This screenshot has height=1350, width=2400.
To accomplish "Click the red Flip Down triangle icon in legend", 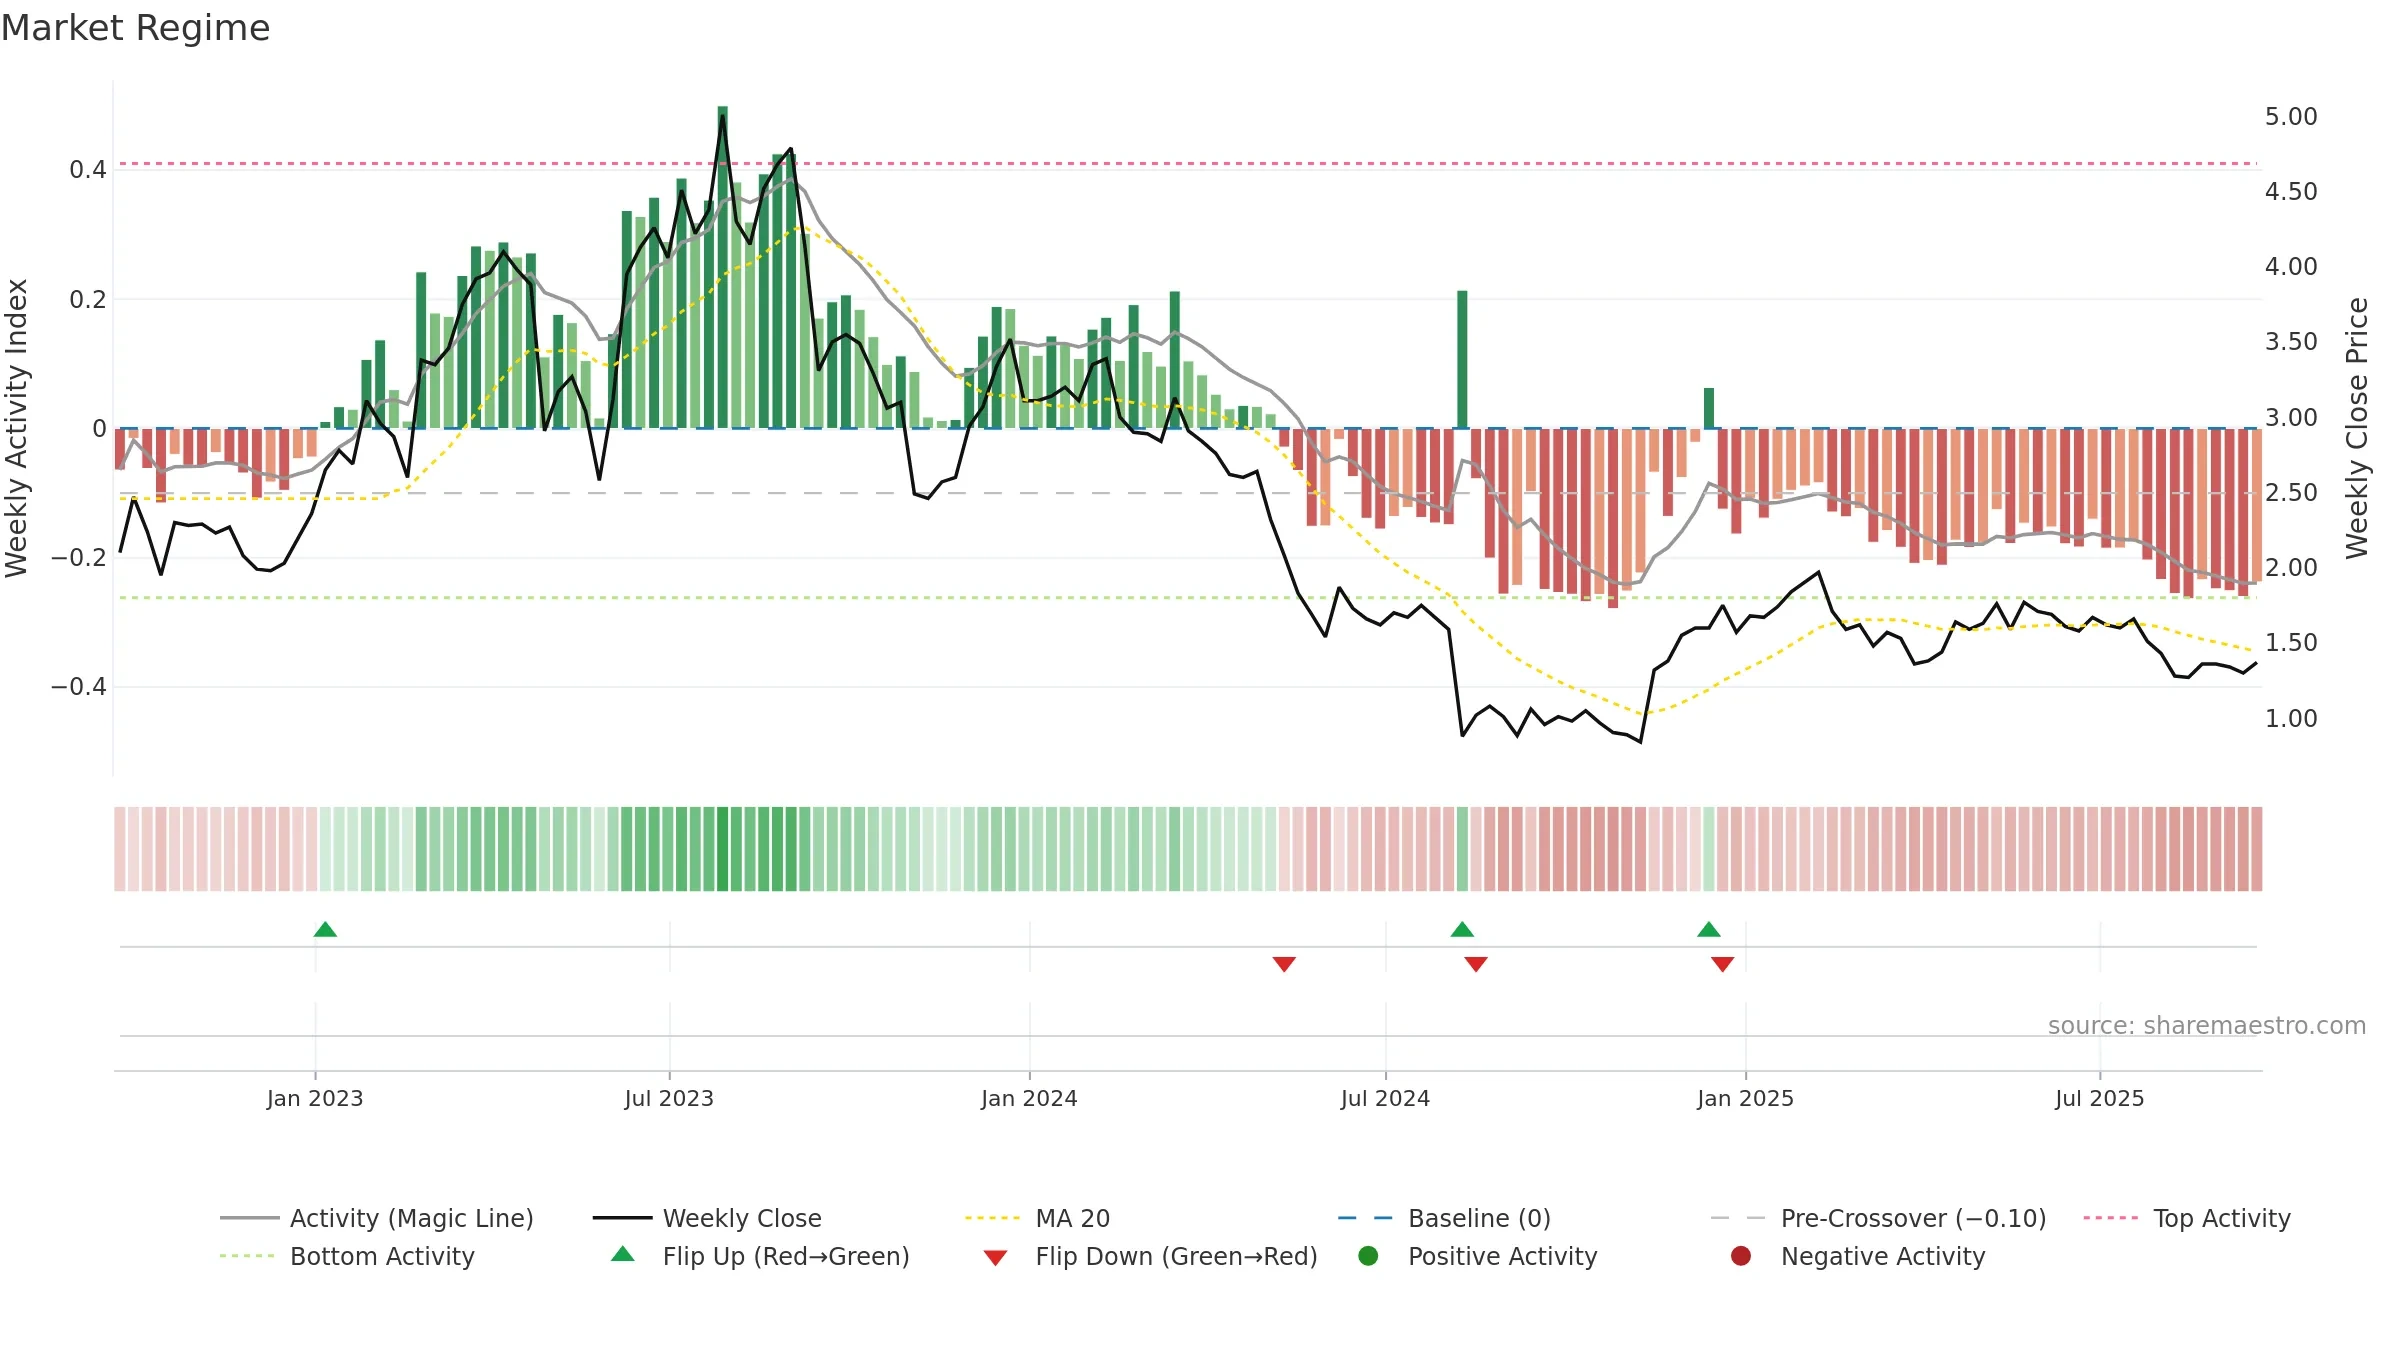I will coord(995,1258).
